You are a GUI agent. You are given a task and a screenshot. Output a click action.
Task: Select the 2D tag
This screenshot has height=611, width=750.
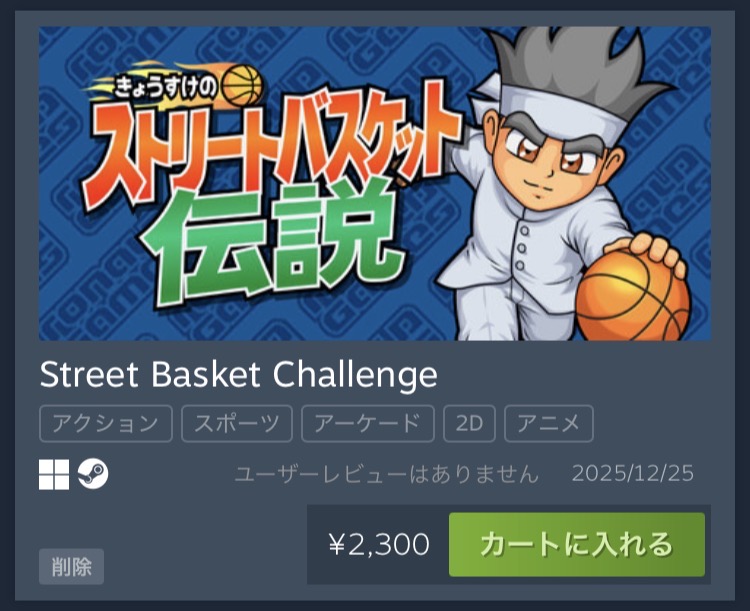469,423
